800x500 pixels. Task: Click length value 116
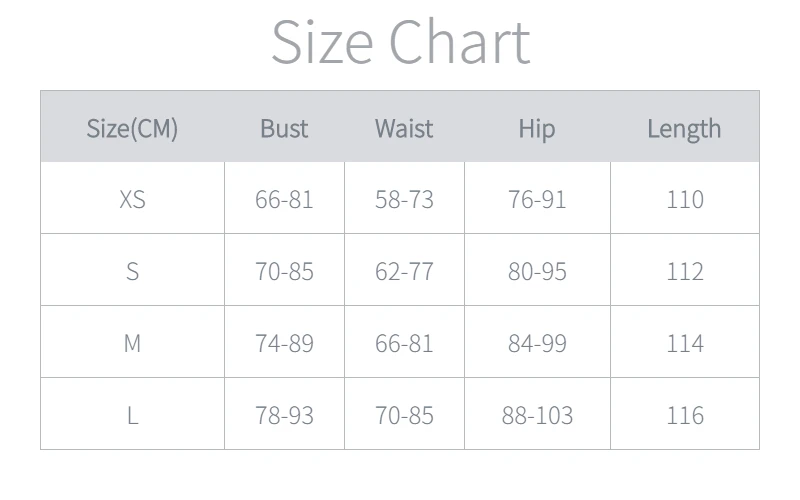click(x=685, y=415)
